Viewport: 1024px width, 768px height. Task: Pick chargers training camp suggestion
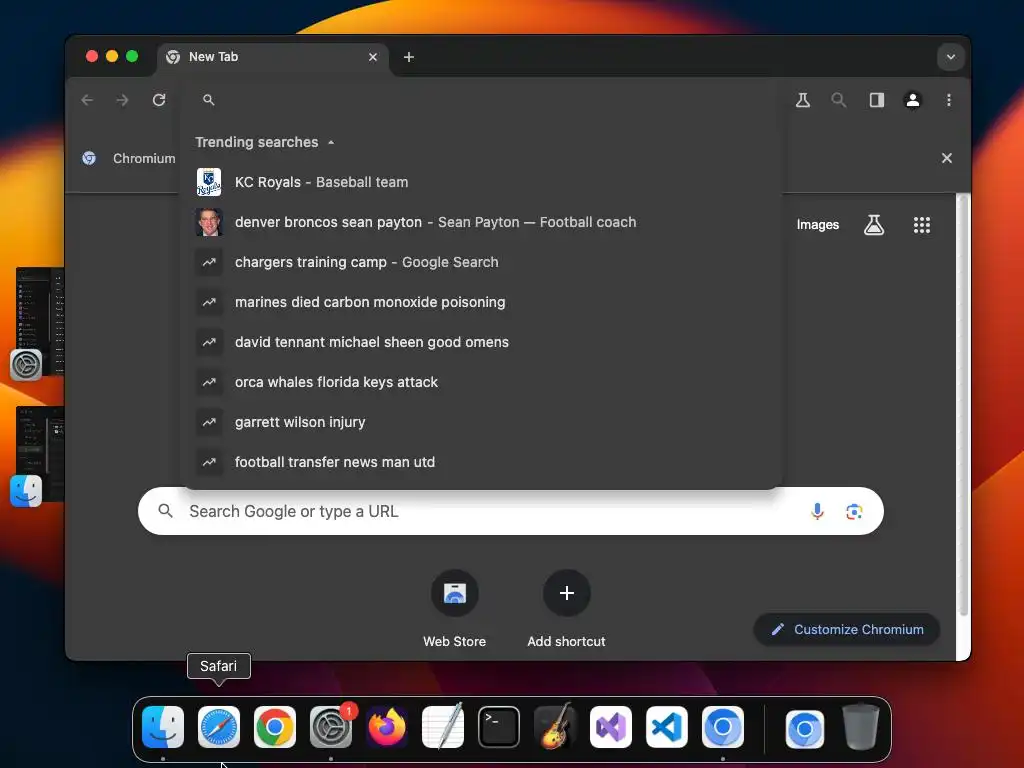click(x=481, y=262)
